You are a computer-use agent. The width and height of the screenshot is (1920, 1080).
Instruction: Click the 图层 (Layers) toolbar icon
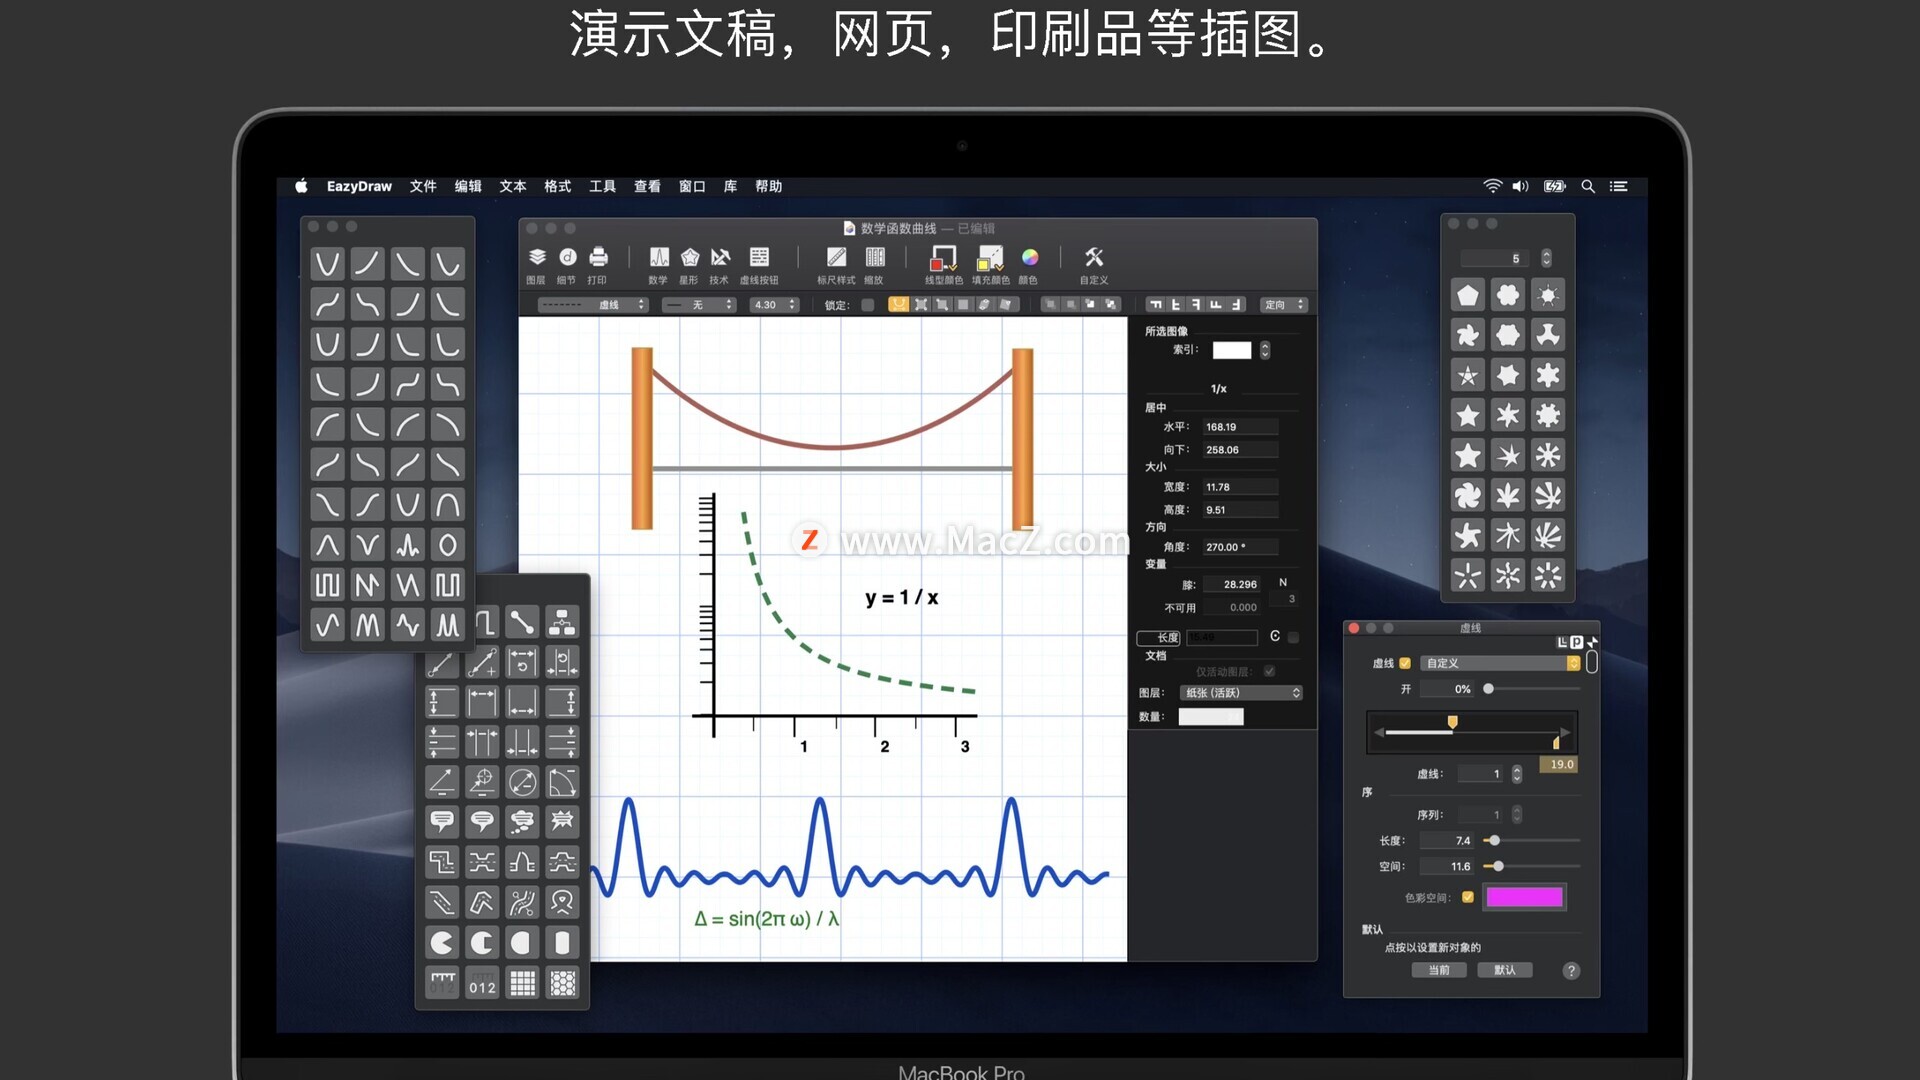point(537,258)
